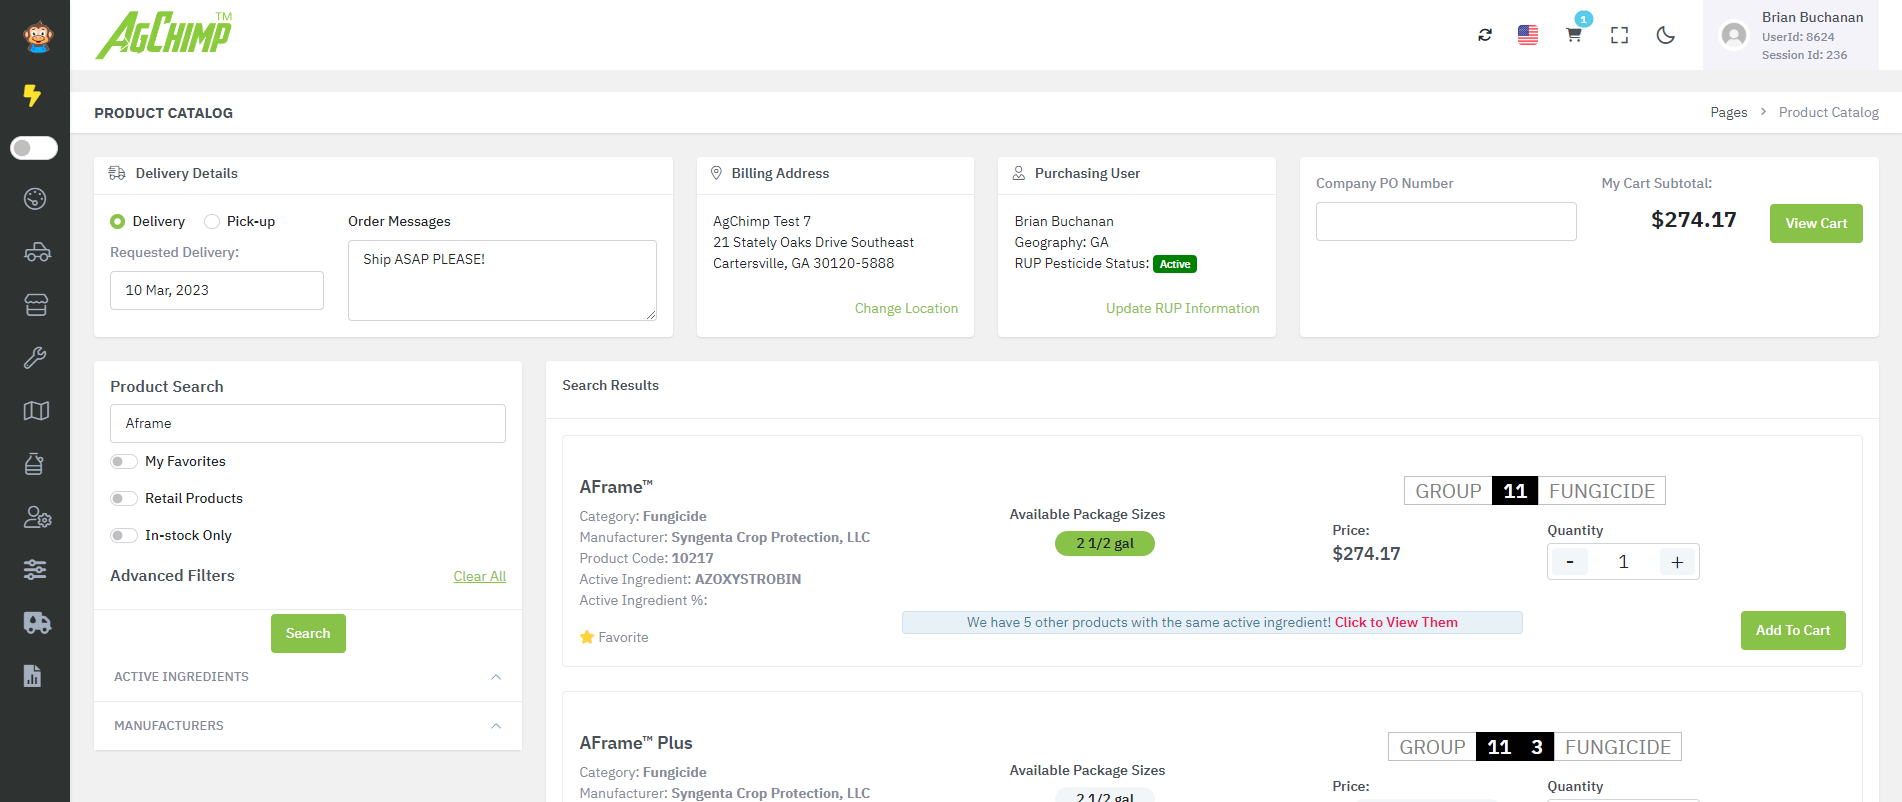1902x802 pixels.
Task: Click the lightning bolt sidebar icon
Action: point(33,95)
